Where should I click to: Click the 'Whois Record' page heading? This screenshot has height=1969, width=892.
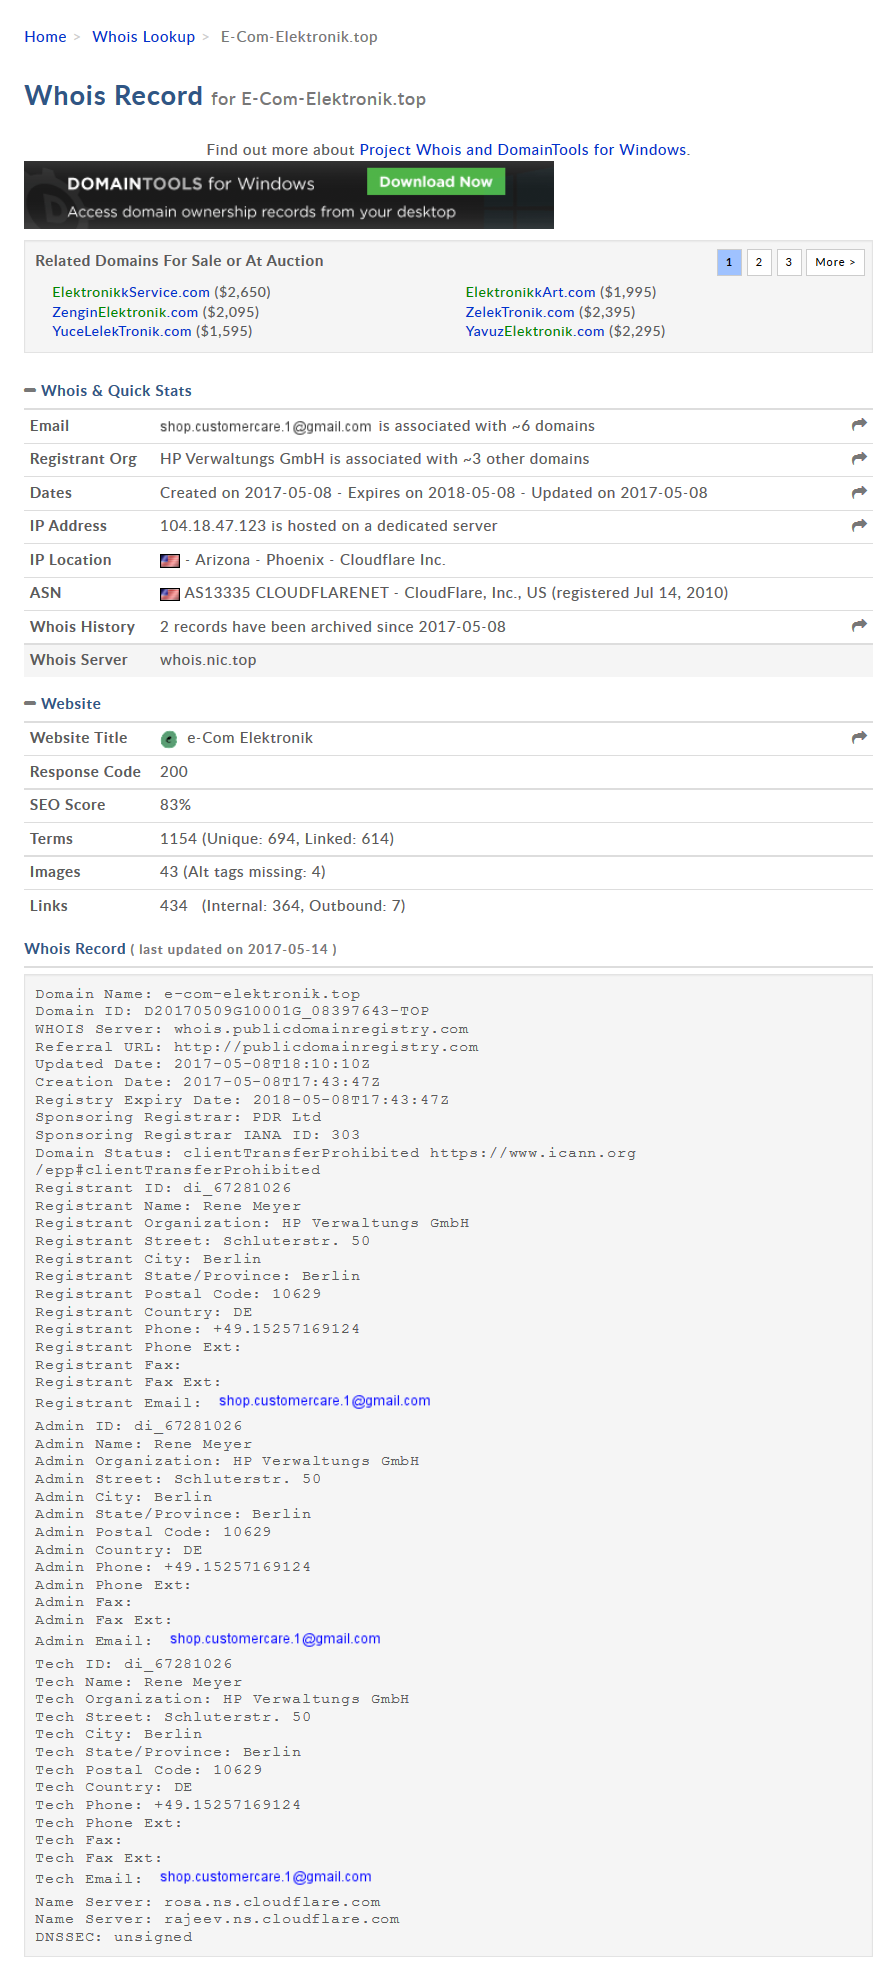(x=113, y=96)
